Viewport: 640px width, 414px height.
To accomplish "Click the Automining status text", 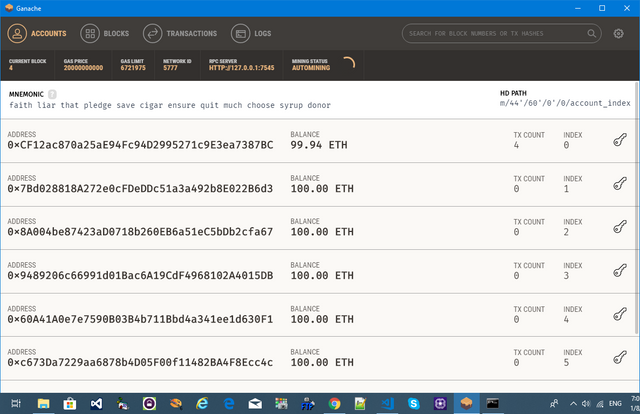I will [311, 68].
